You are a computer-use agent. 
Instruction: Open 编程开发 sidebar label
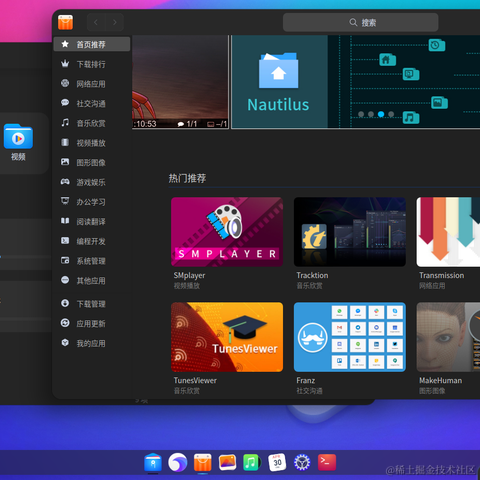[91, 241]
